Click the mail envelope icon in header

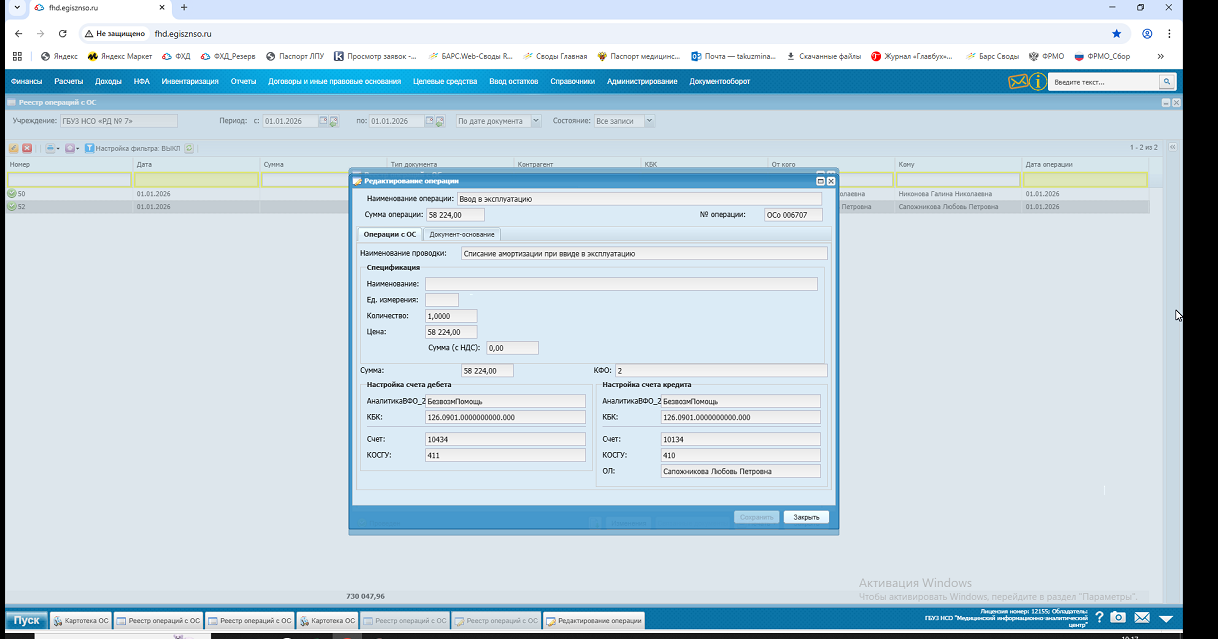1018,82
